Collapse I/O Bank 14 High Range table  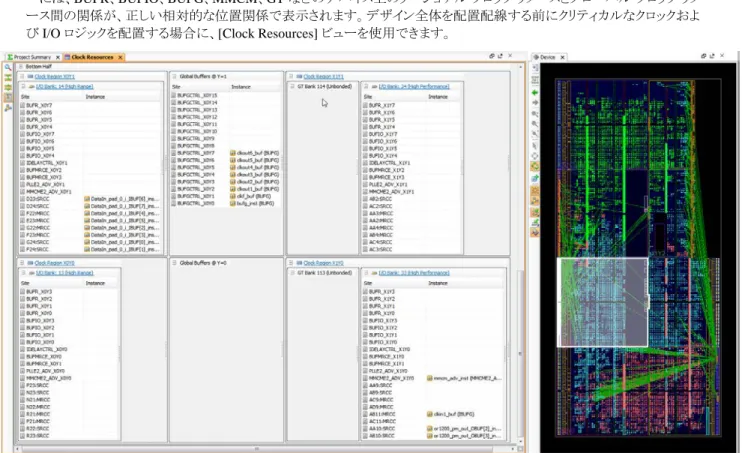tap(23, 87)
